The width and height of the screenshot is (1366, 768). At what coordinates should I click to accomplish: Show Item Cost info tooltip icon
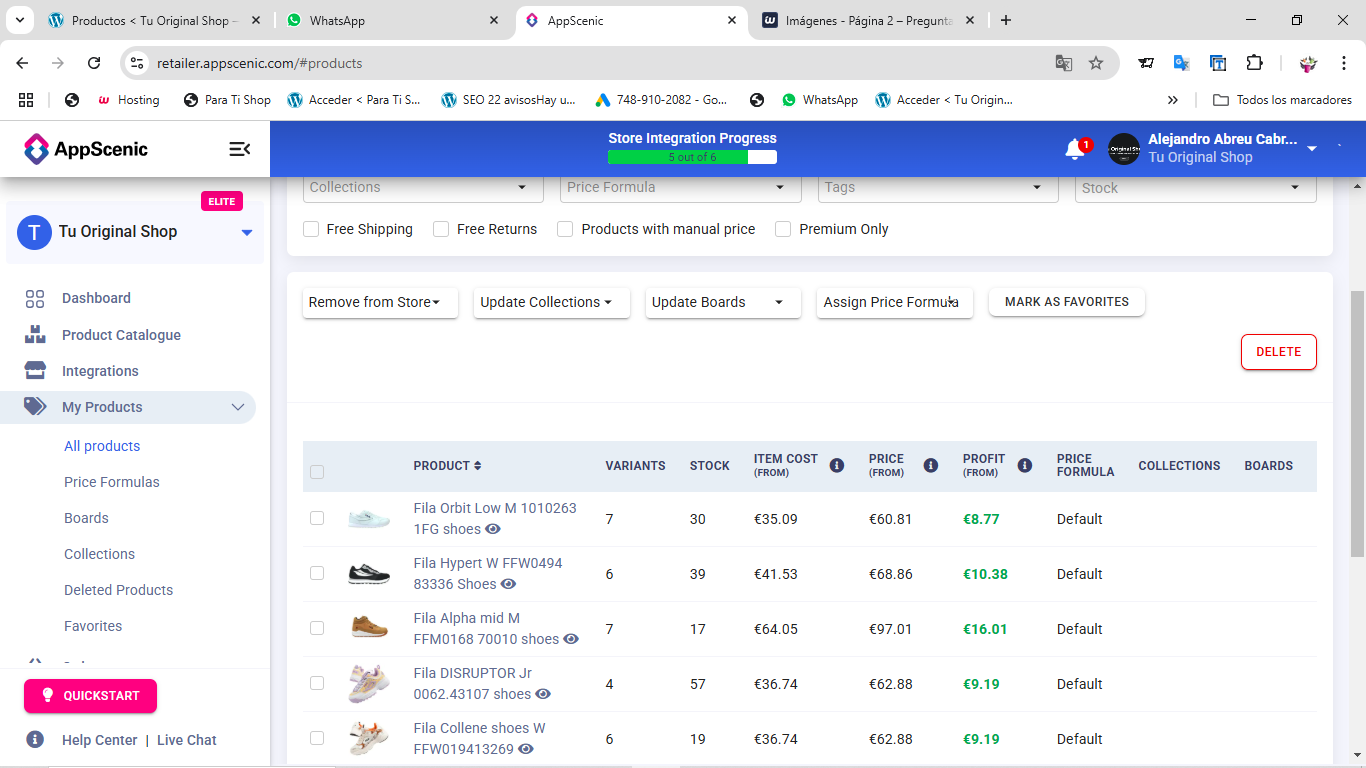coord(837,465)
